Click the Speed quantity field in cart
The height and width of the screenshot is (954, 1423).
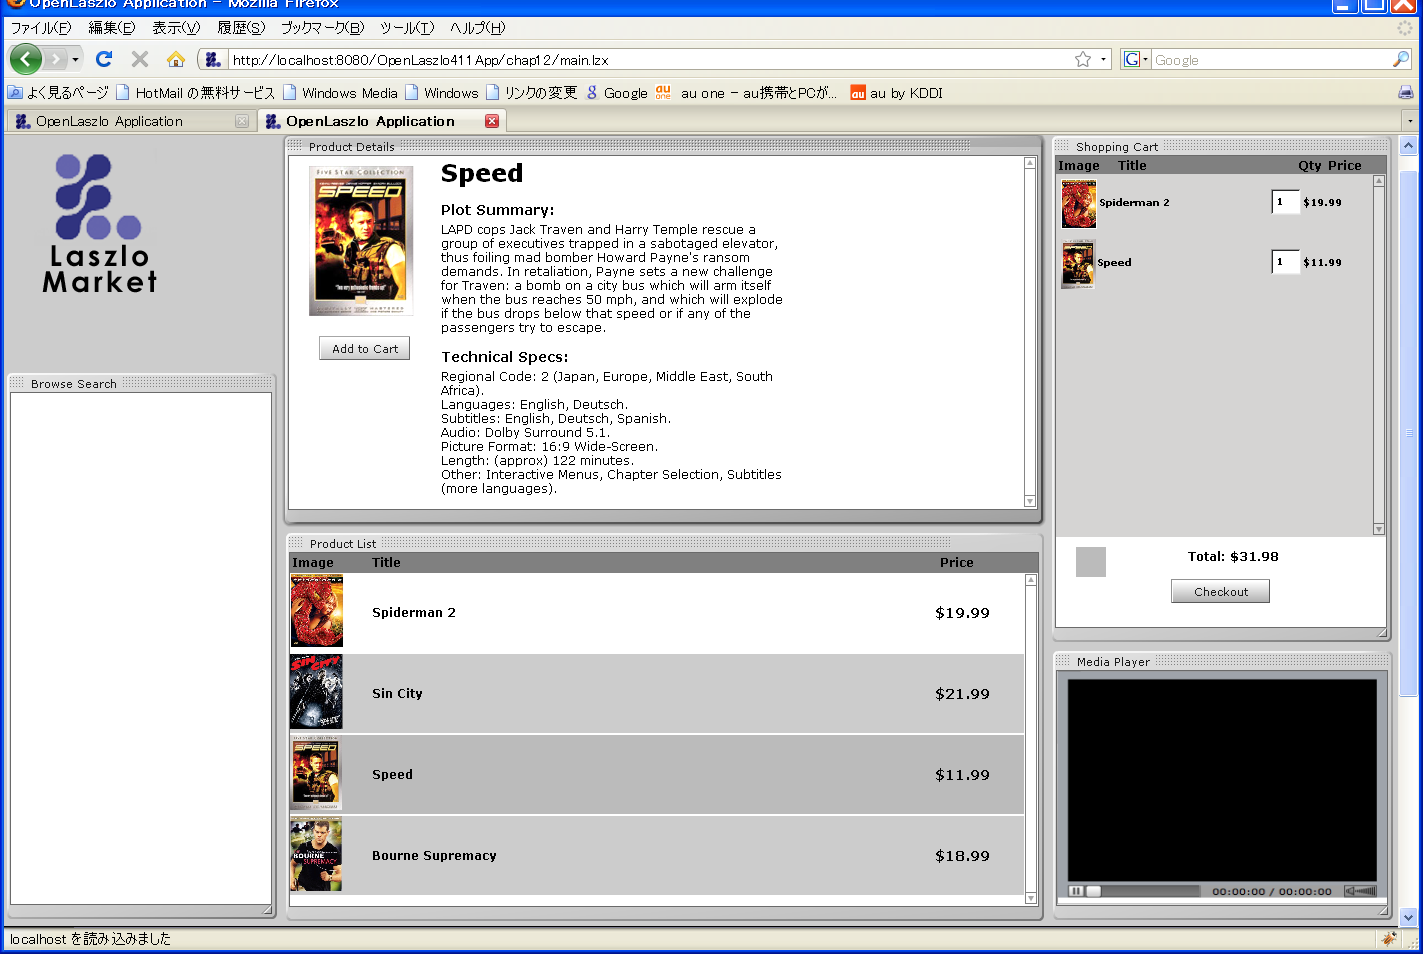[x=1285, y=262]
